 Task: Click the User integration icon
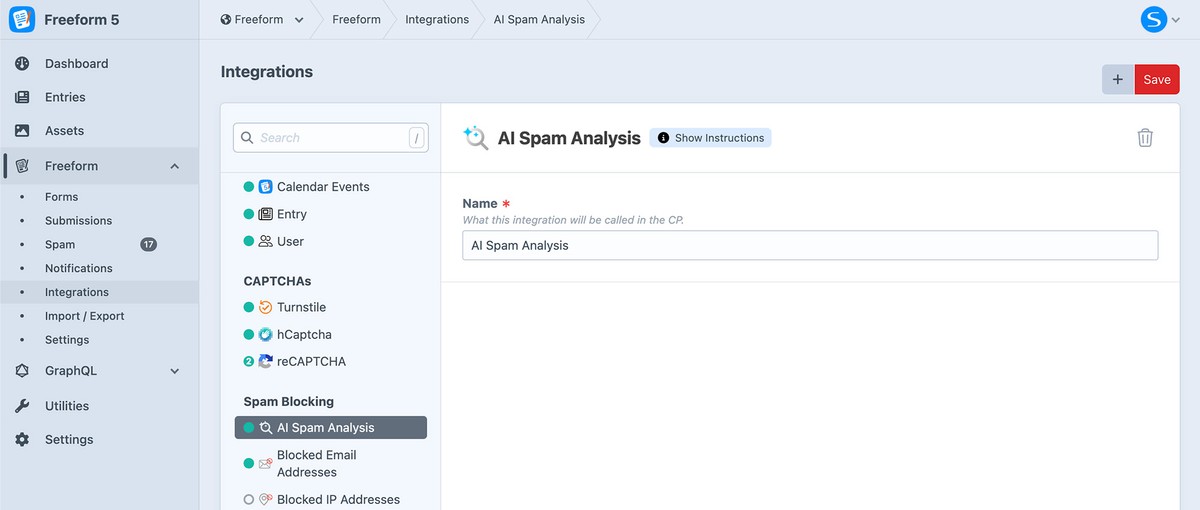click(265, 241)
